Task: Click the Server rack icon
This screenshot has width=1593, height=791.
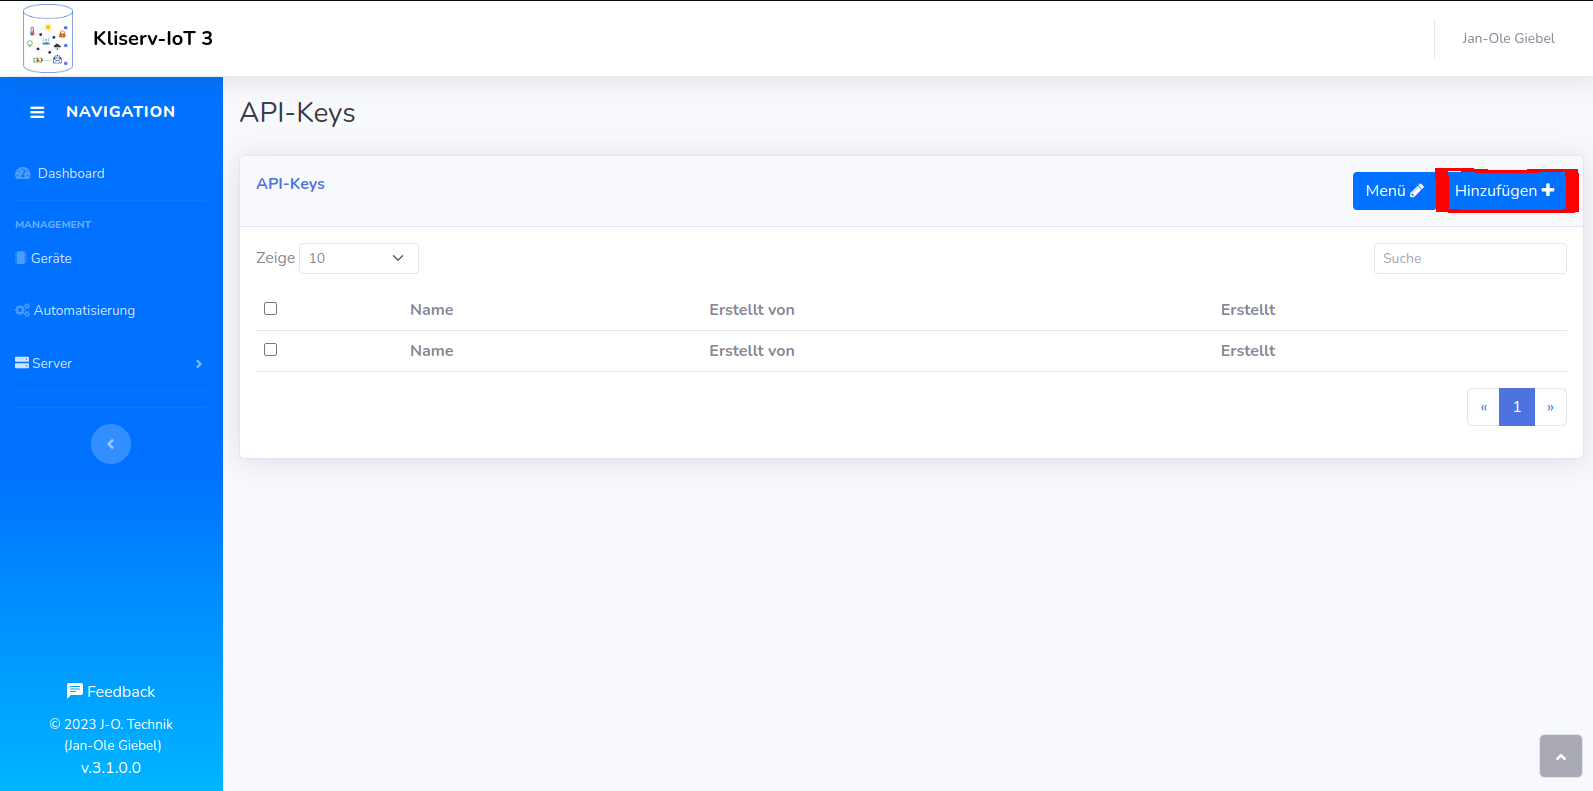Action: pos(22,363)
